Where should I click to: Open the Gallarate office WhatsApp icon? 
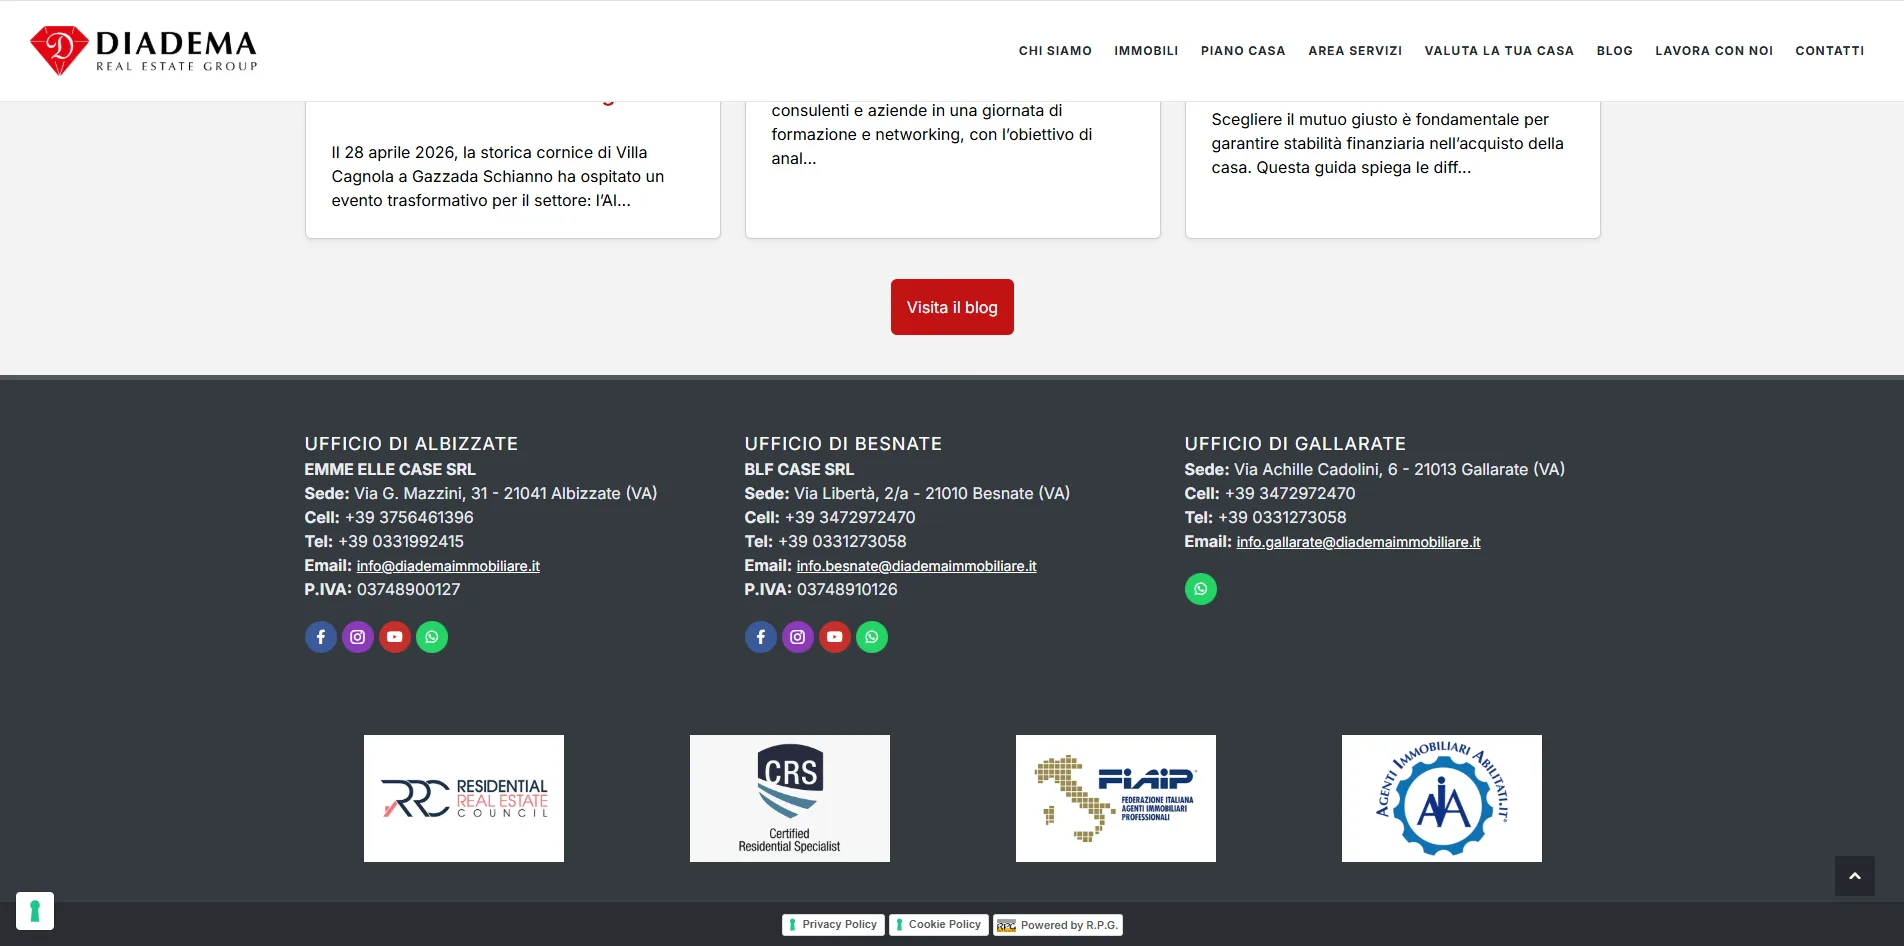[x=1201, y=589]
